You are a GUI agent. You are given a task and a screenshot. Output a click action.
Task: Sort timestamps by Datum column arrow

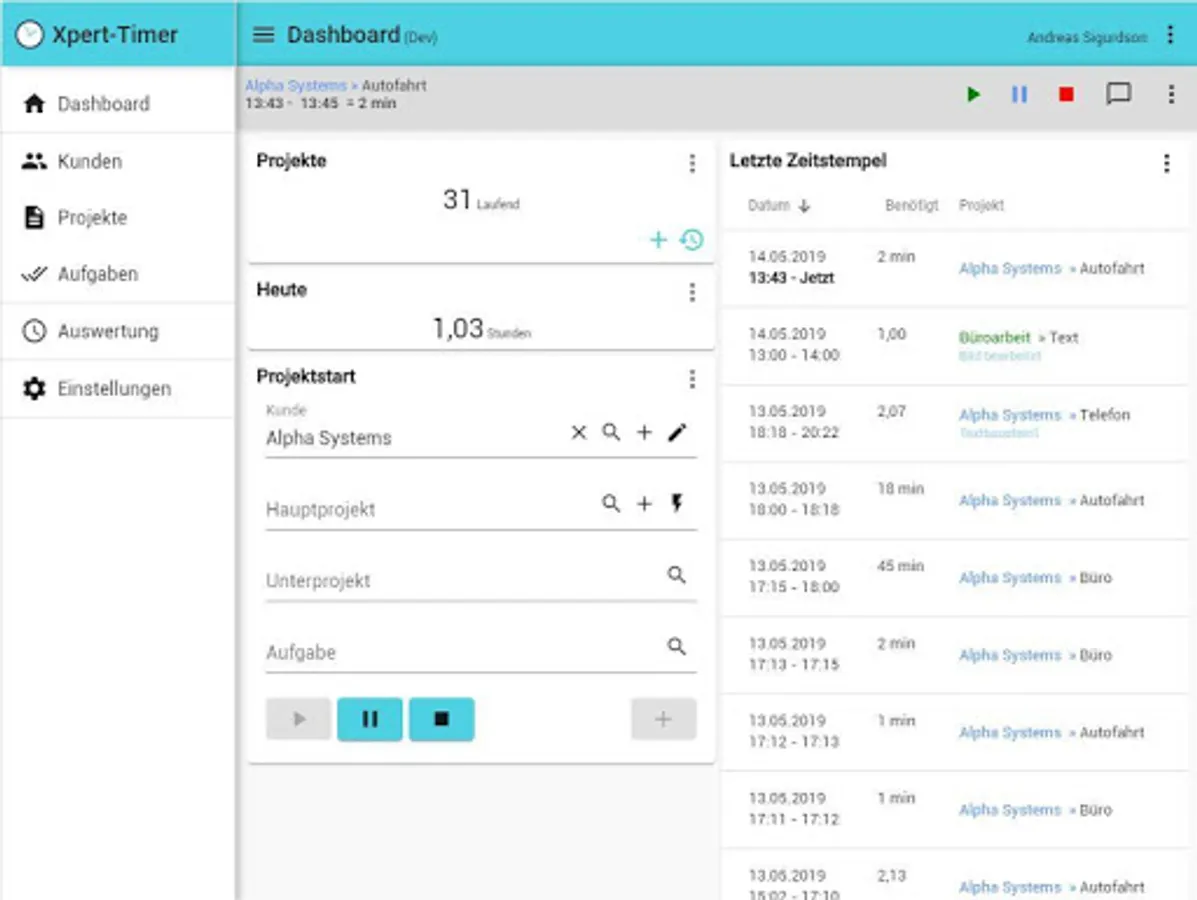(804, 206)
